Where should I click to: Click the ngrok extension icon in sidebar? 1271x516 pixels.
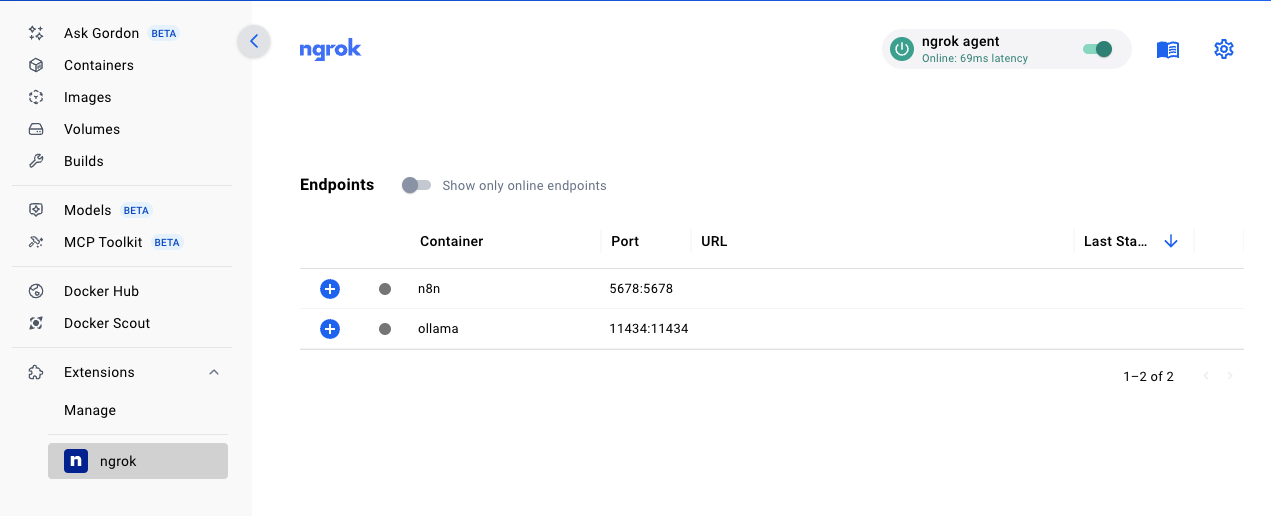coord(76,461)
